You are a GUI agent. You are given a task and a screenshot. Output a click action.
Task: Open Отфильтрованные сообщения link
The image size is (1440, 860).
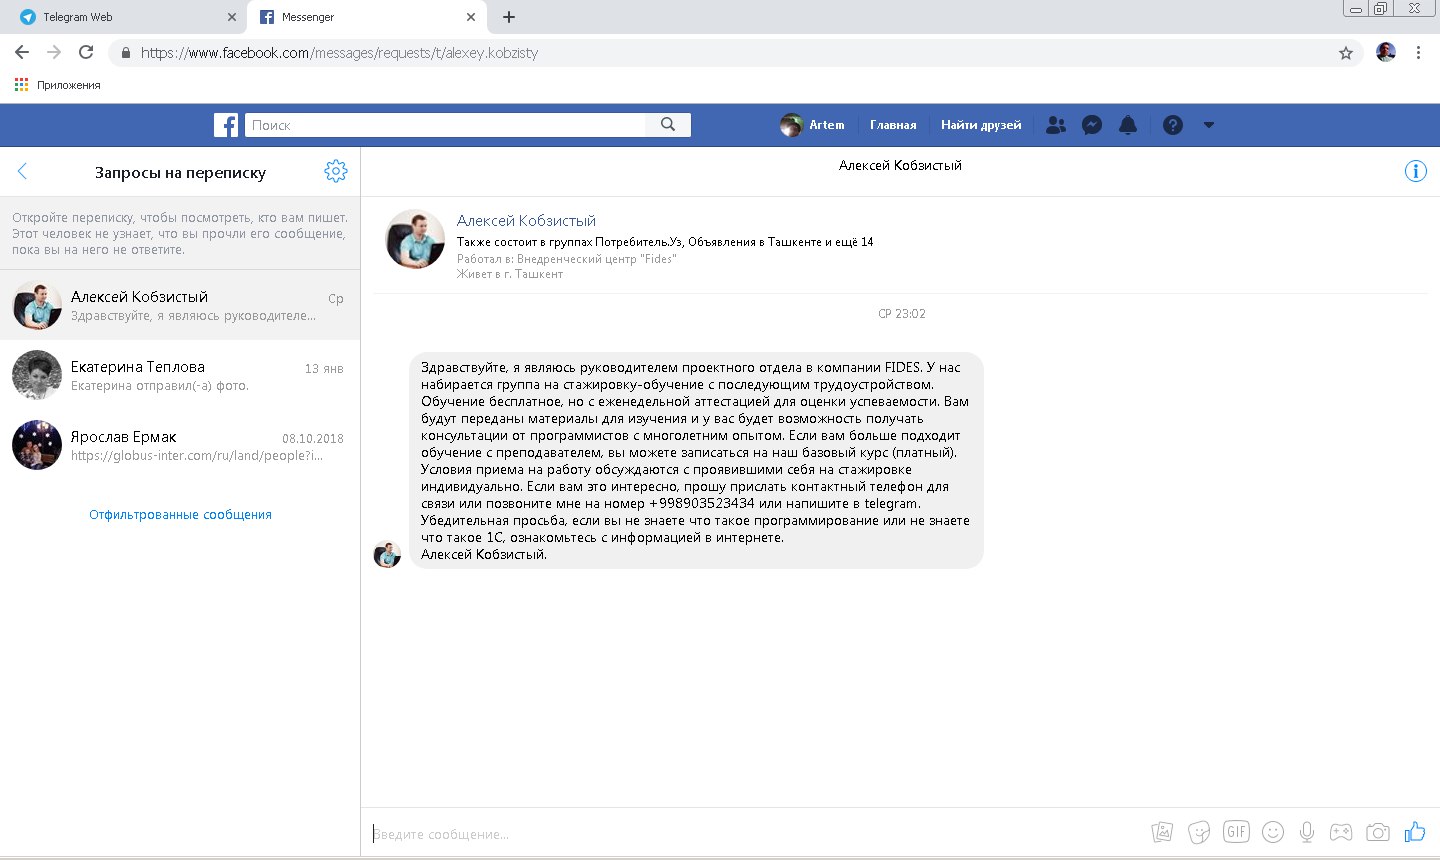click(180, 514)
